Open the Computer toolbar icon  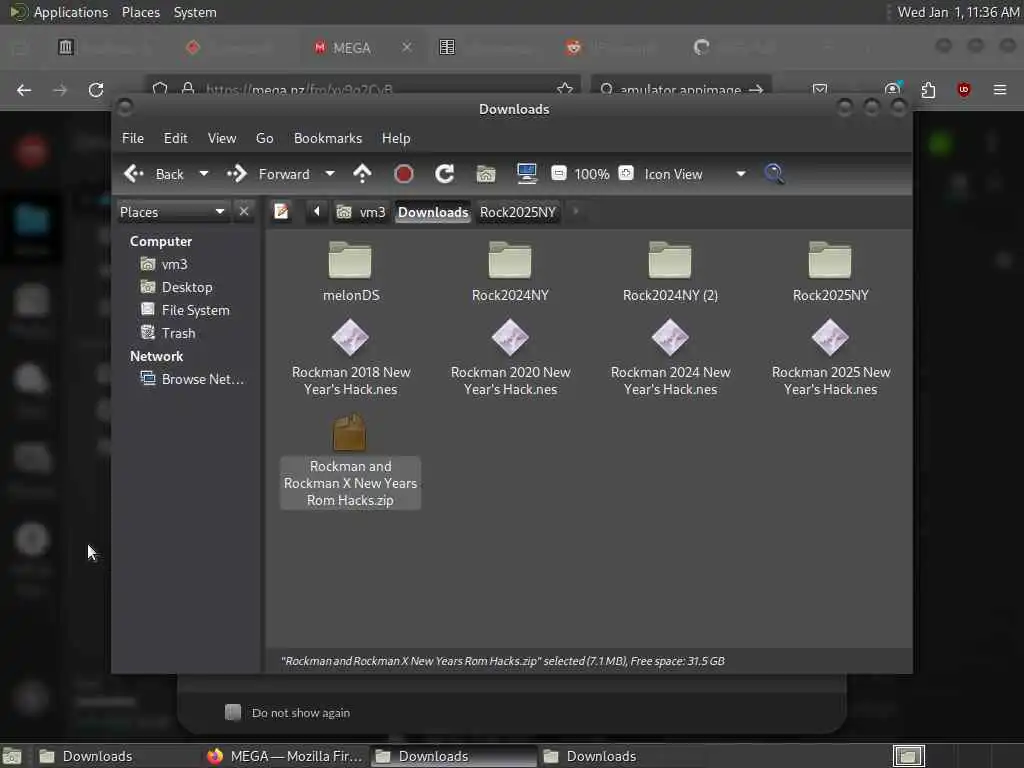coord(526,173)
